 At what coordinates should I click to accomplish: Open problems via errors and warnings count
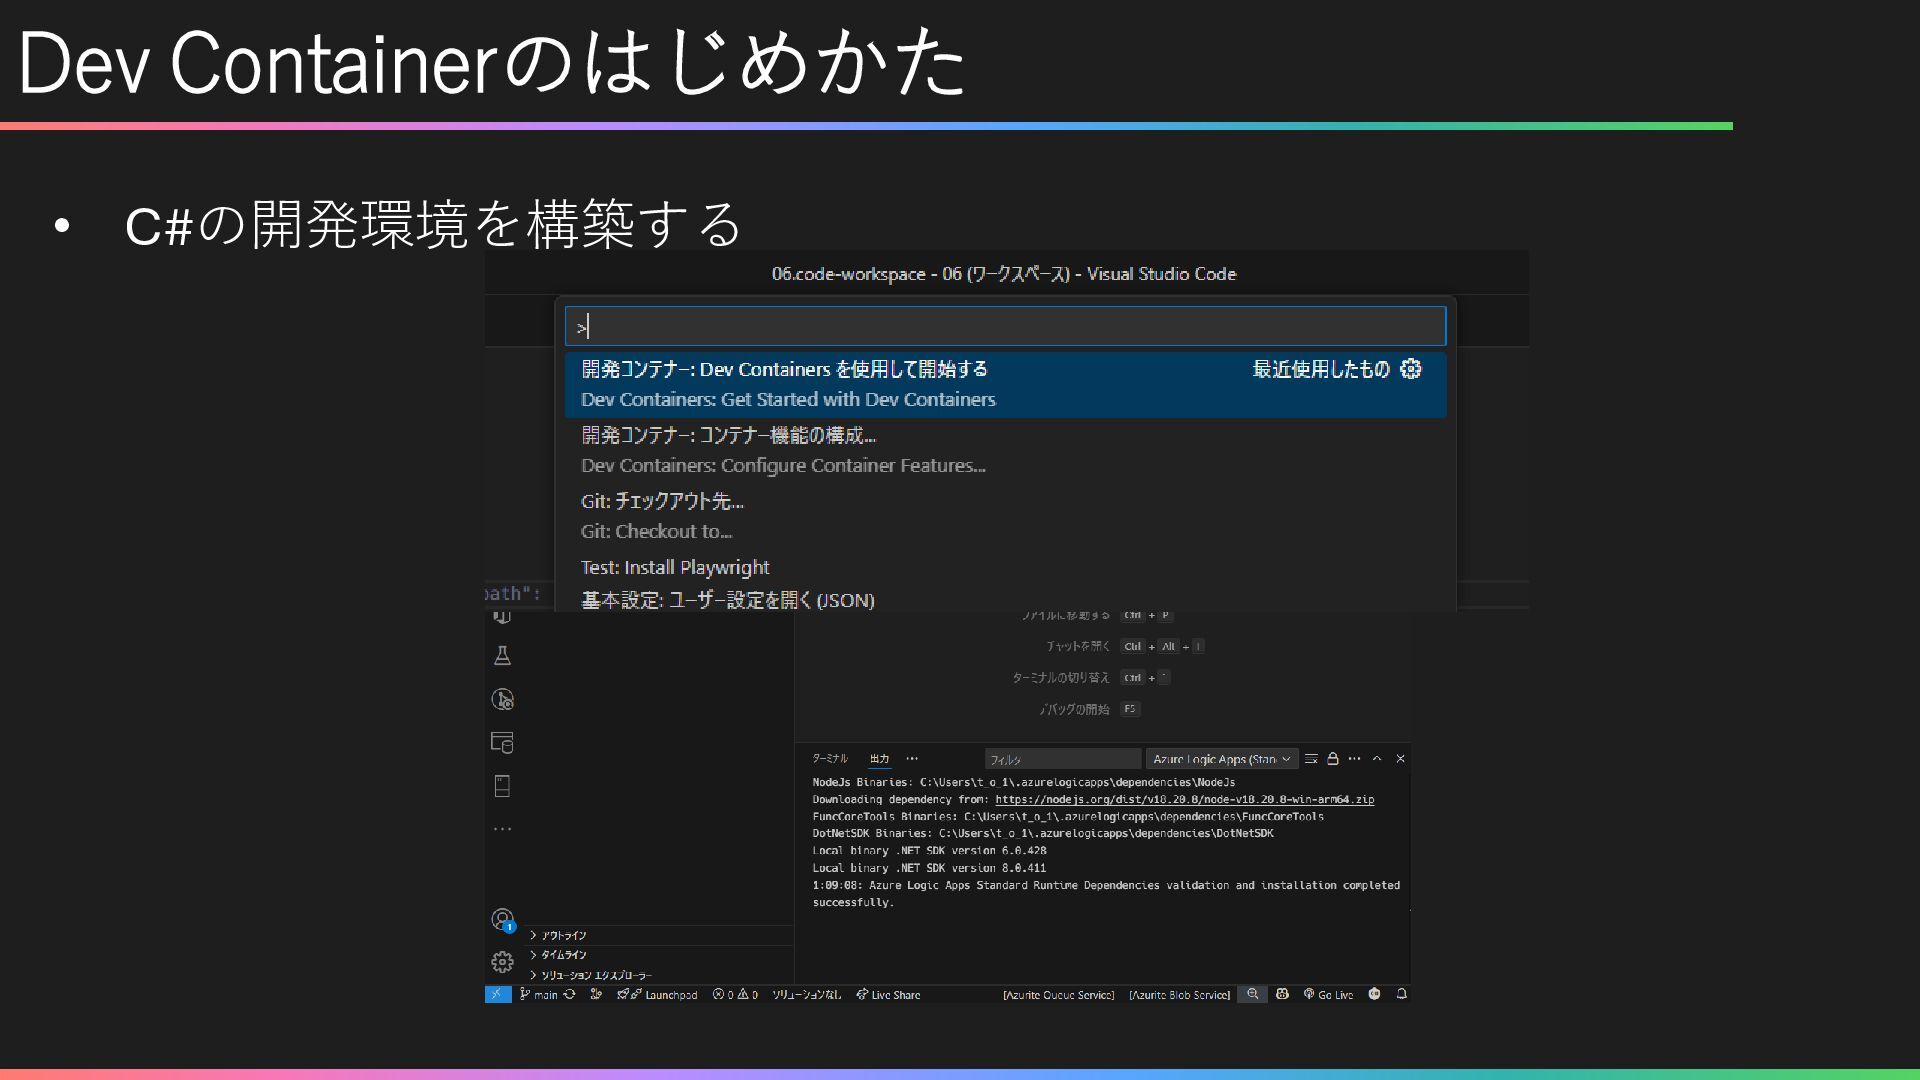[x=735, y=994]
